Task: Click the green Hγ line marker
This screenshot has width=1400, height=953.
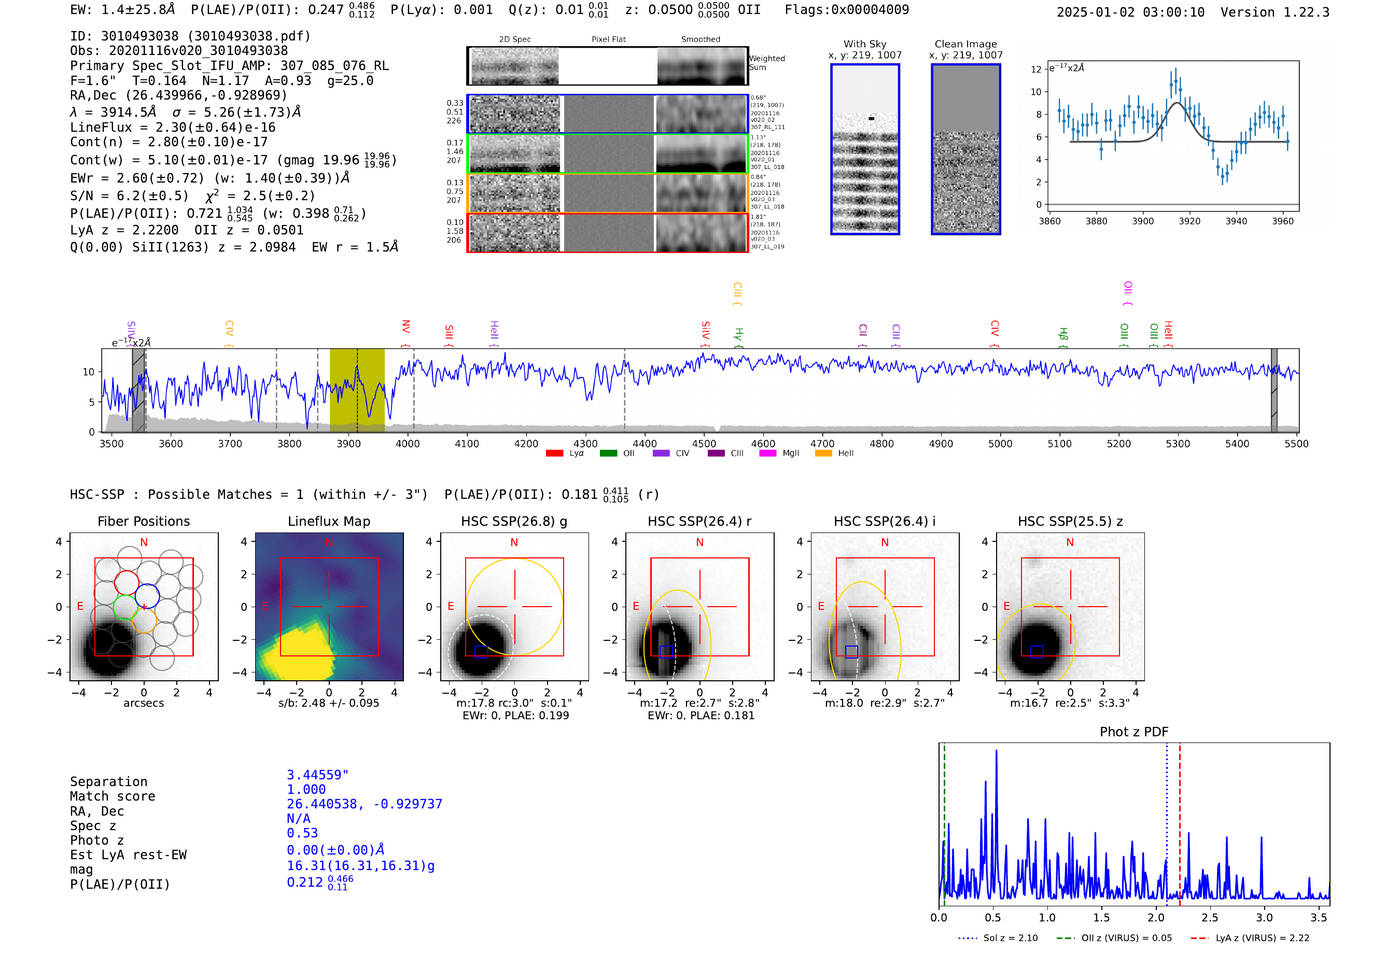Action: tap(738, 337)
